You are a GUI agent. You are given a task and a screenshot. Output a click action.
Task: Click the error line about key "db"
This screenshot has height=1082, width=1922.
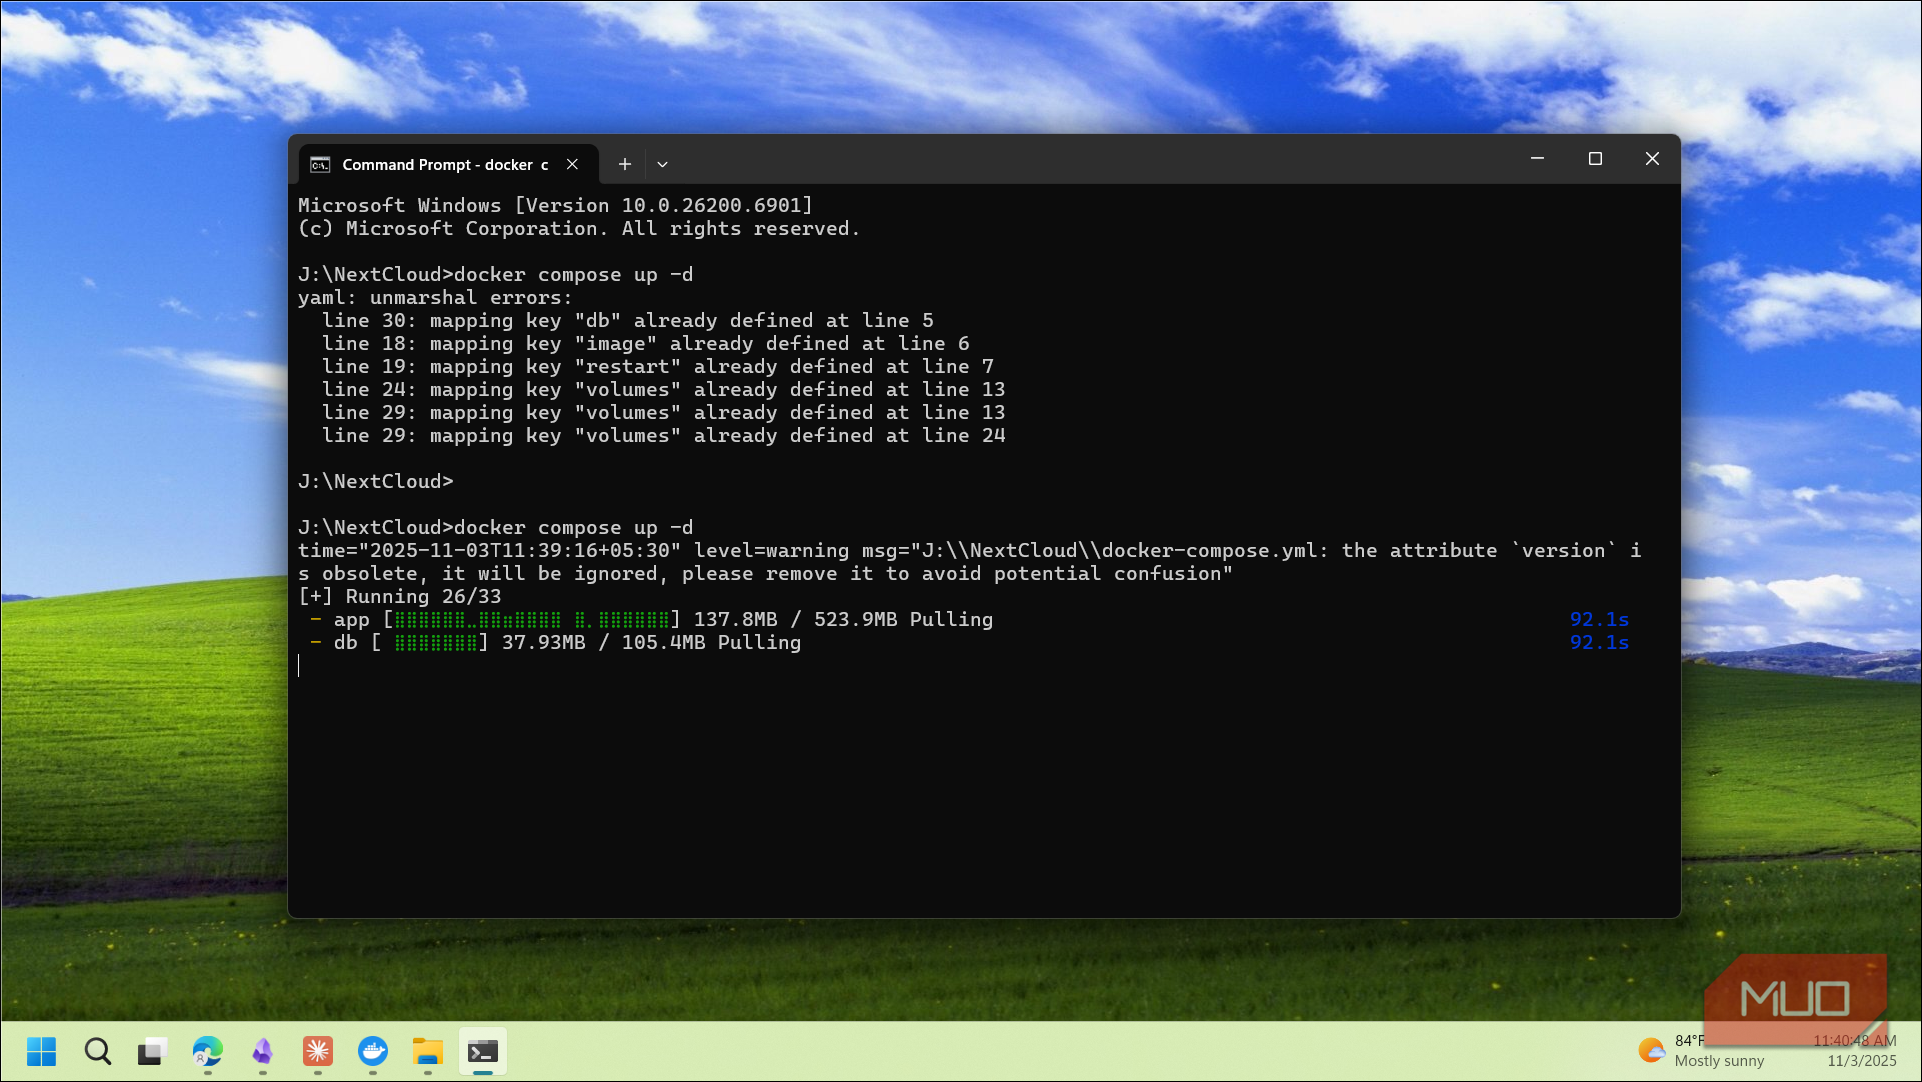coord(628,321)
